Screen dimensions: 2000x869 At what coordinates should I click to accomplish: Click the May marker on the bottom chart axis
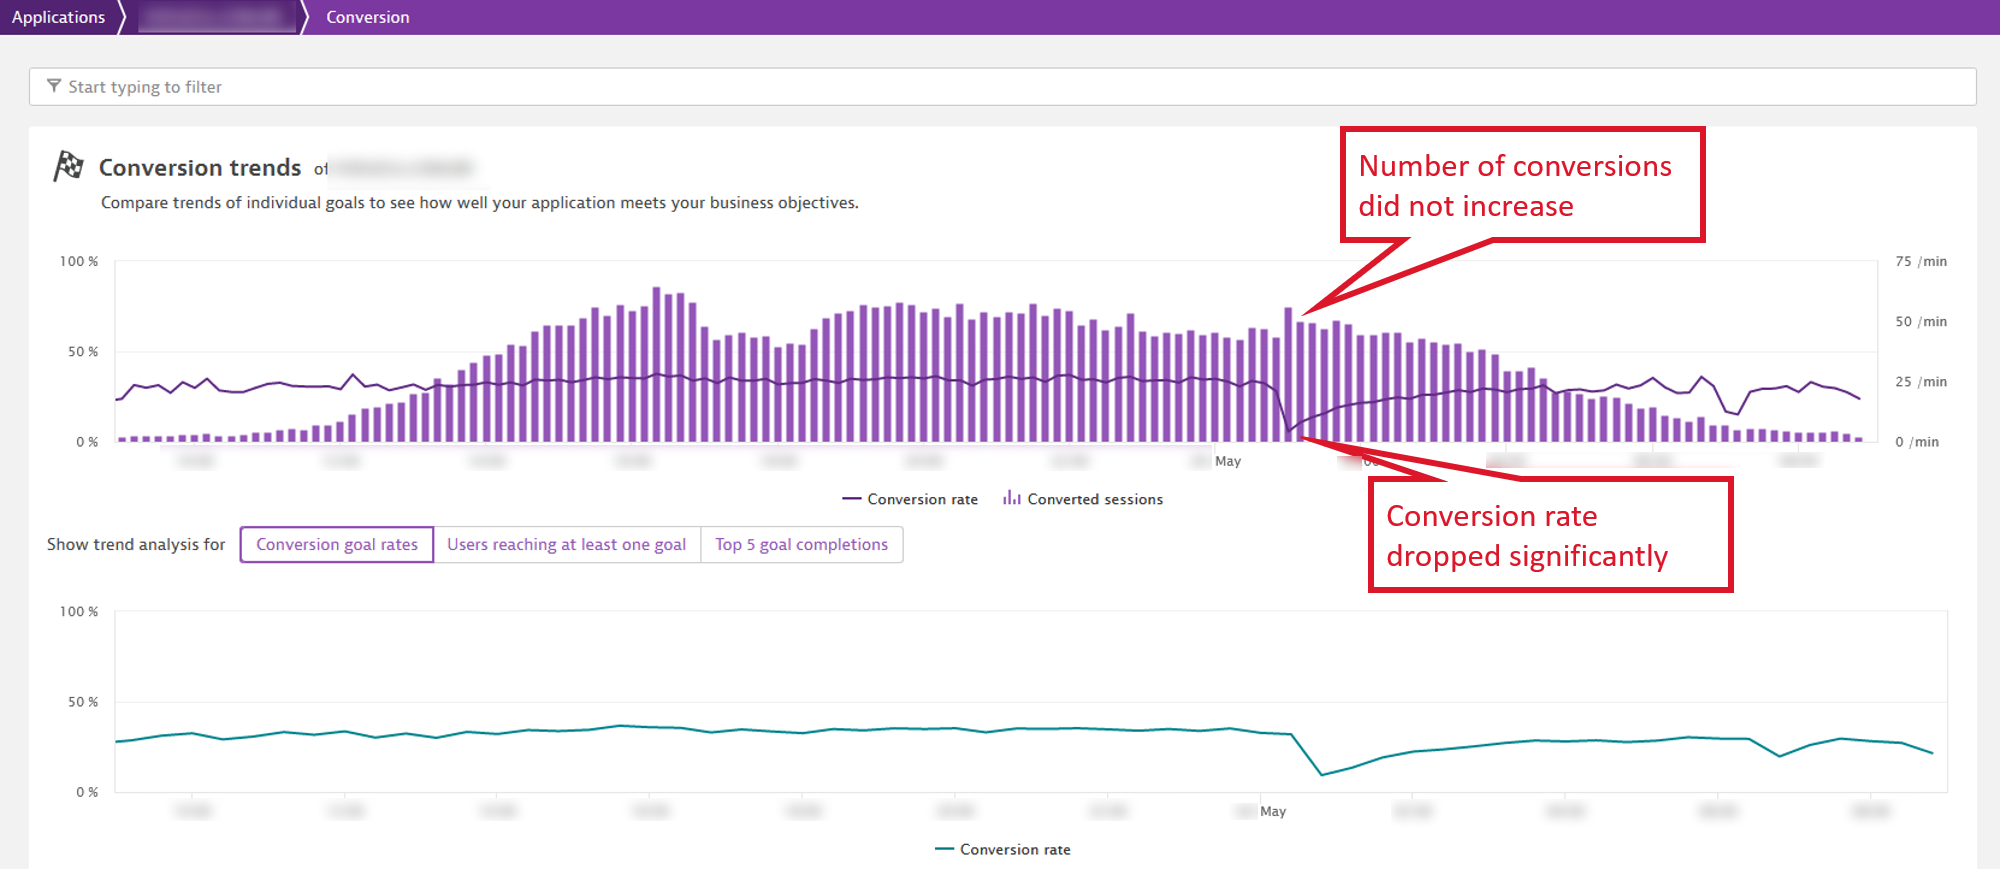(1272, 811)
